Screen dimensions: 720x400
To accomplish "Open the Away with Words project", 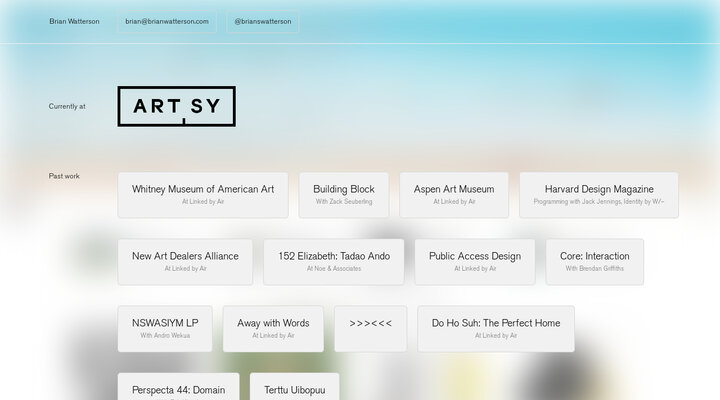I will [x=273, y=328].
